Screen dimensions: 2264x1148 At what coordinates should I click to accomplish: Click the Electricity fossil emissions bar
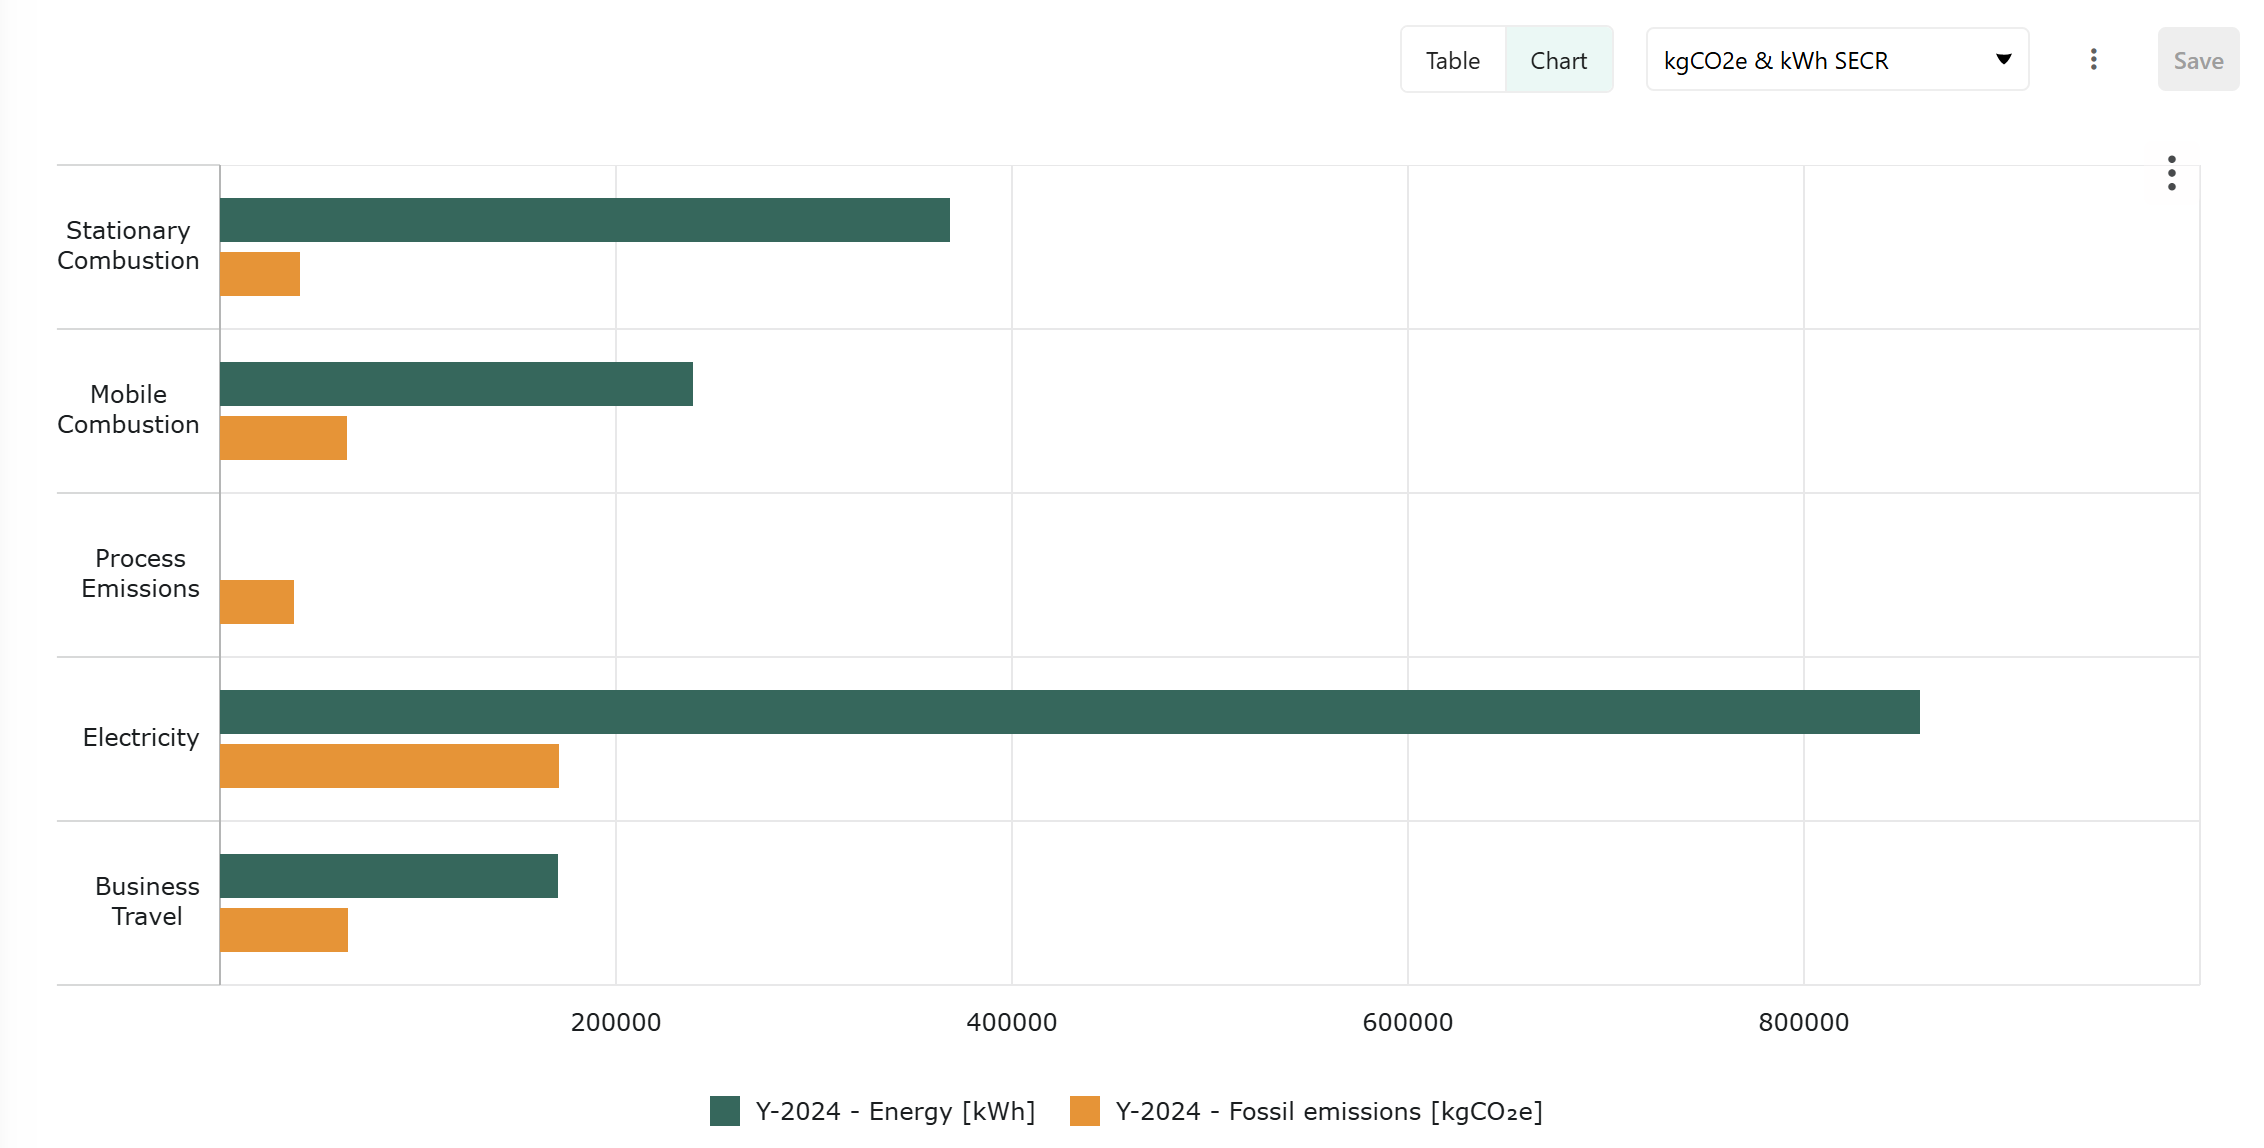389,766
